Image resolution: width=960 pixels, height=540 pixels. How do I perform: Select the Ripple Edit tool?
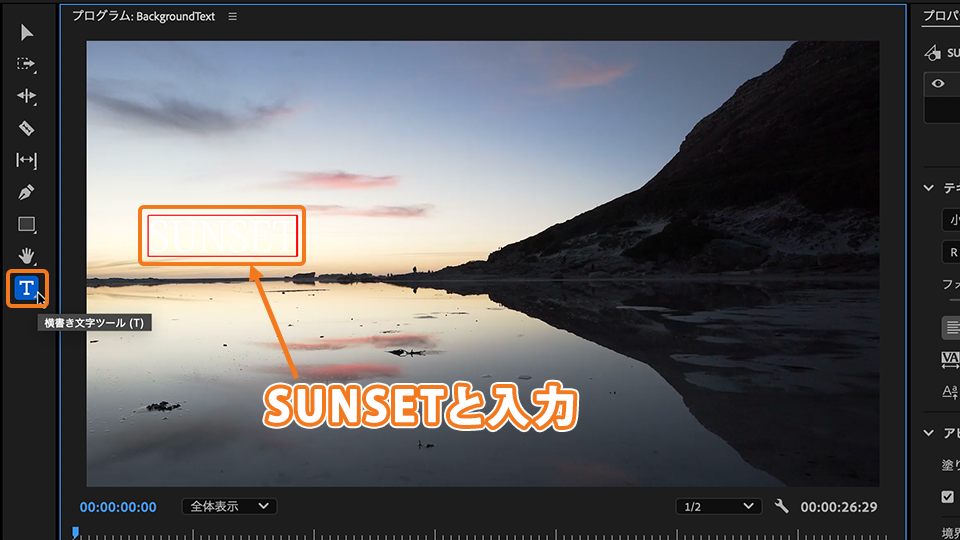point(26,96)
